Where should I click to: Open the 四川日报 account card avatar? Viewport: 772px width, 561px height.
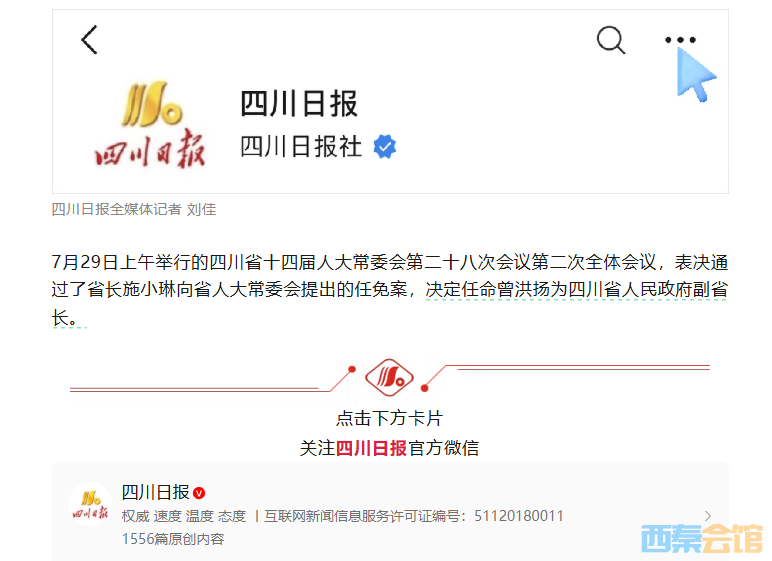tap(90, 504)
